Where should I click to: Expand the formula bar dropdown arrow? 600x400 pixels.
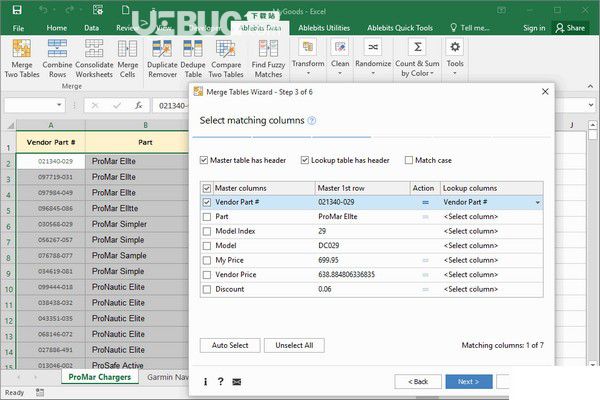click(591, 105)
